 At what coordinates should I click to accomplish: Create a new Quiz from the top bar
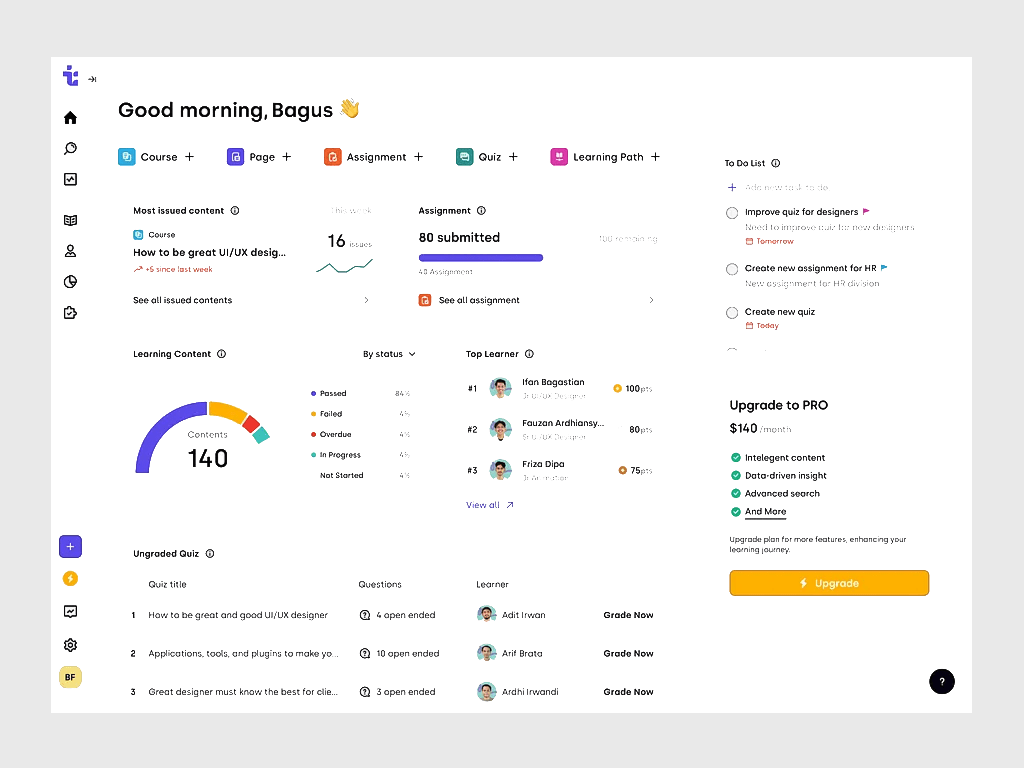coord(513,156)
